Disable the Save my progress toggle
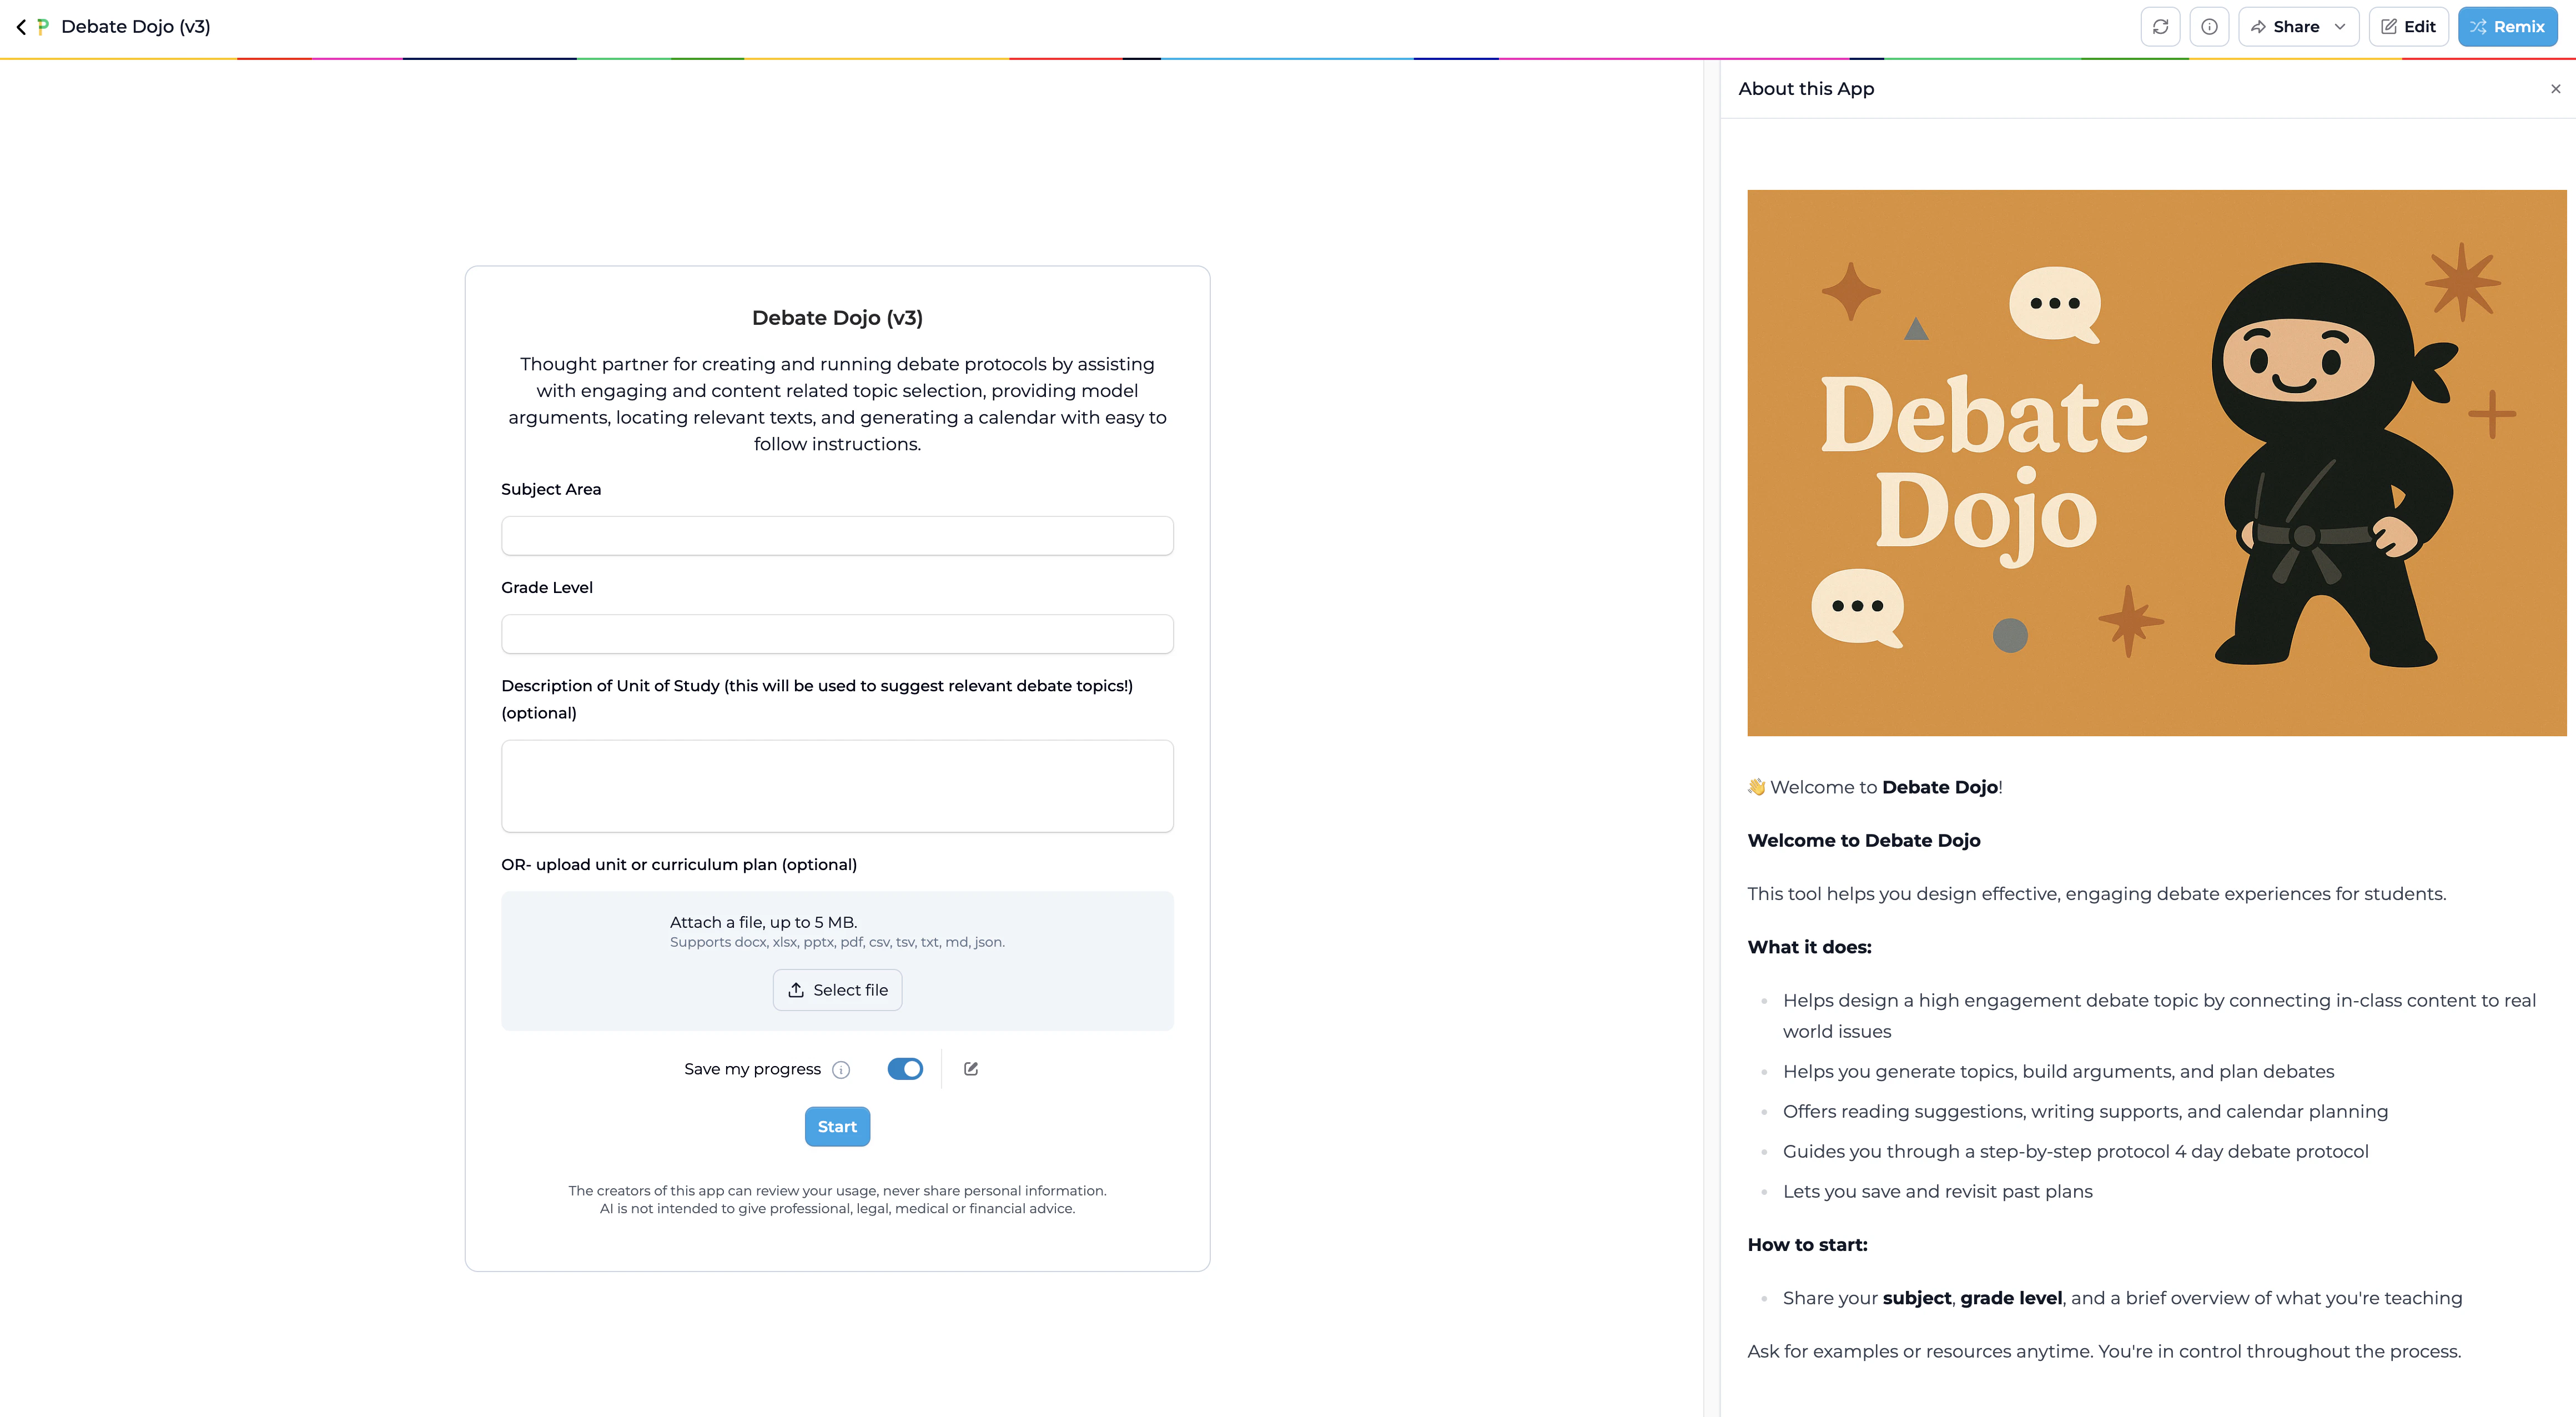The width and height of the screenshot is (2576, 1417). point(905,1069)
